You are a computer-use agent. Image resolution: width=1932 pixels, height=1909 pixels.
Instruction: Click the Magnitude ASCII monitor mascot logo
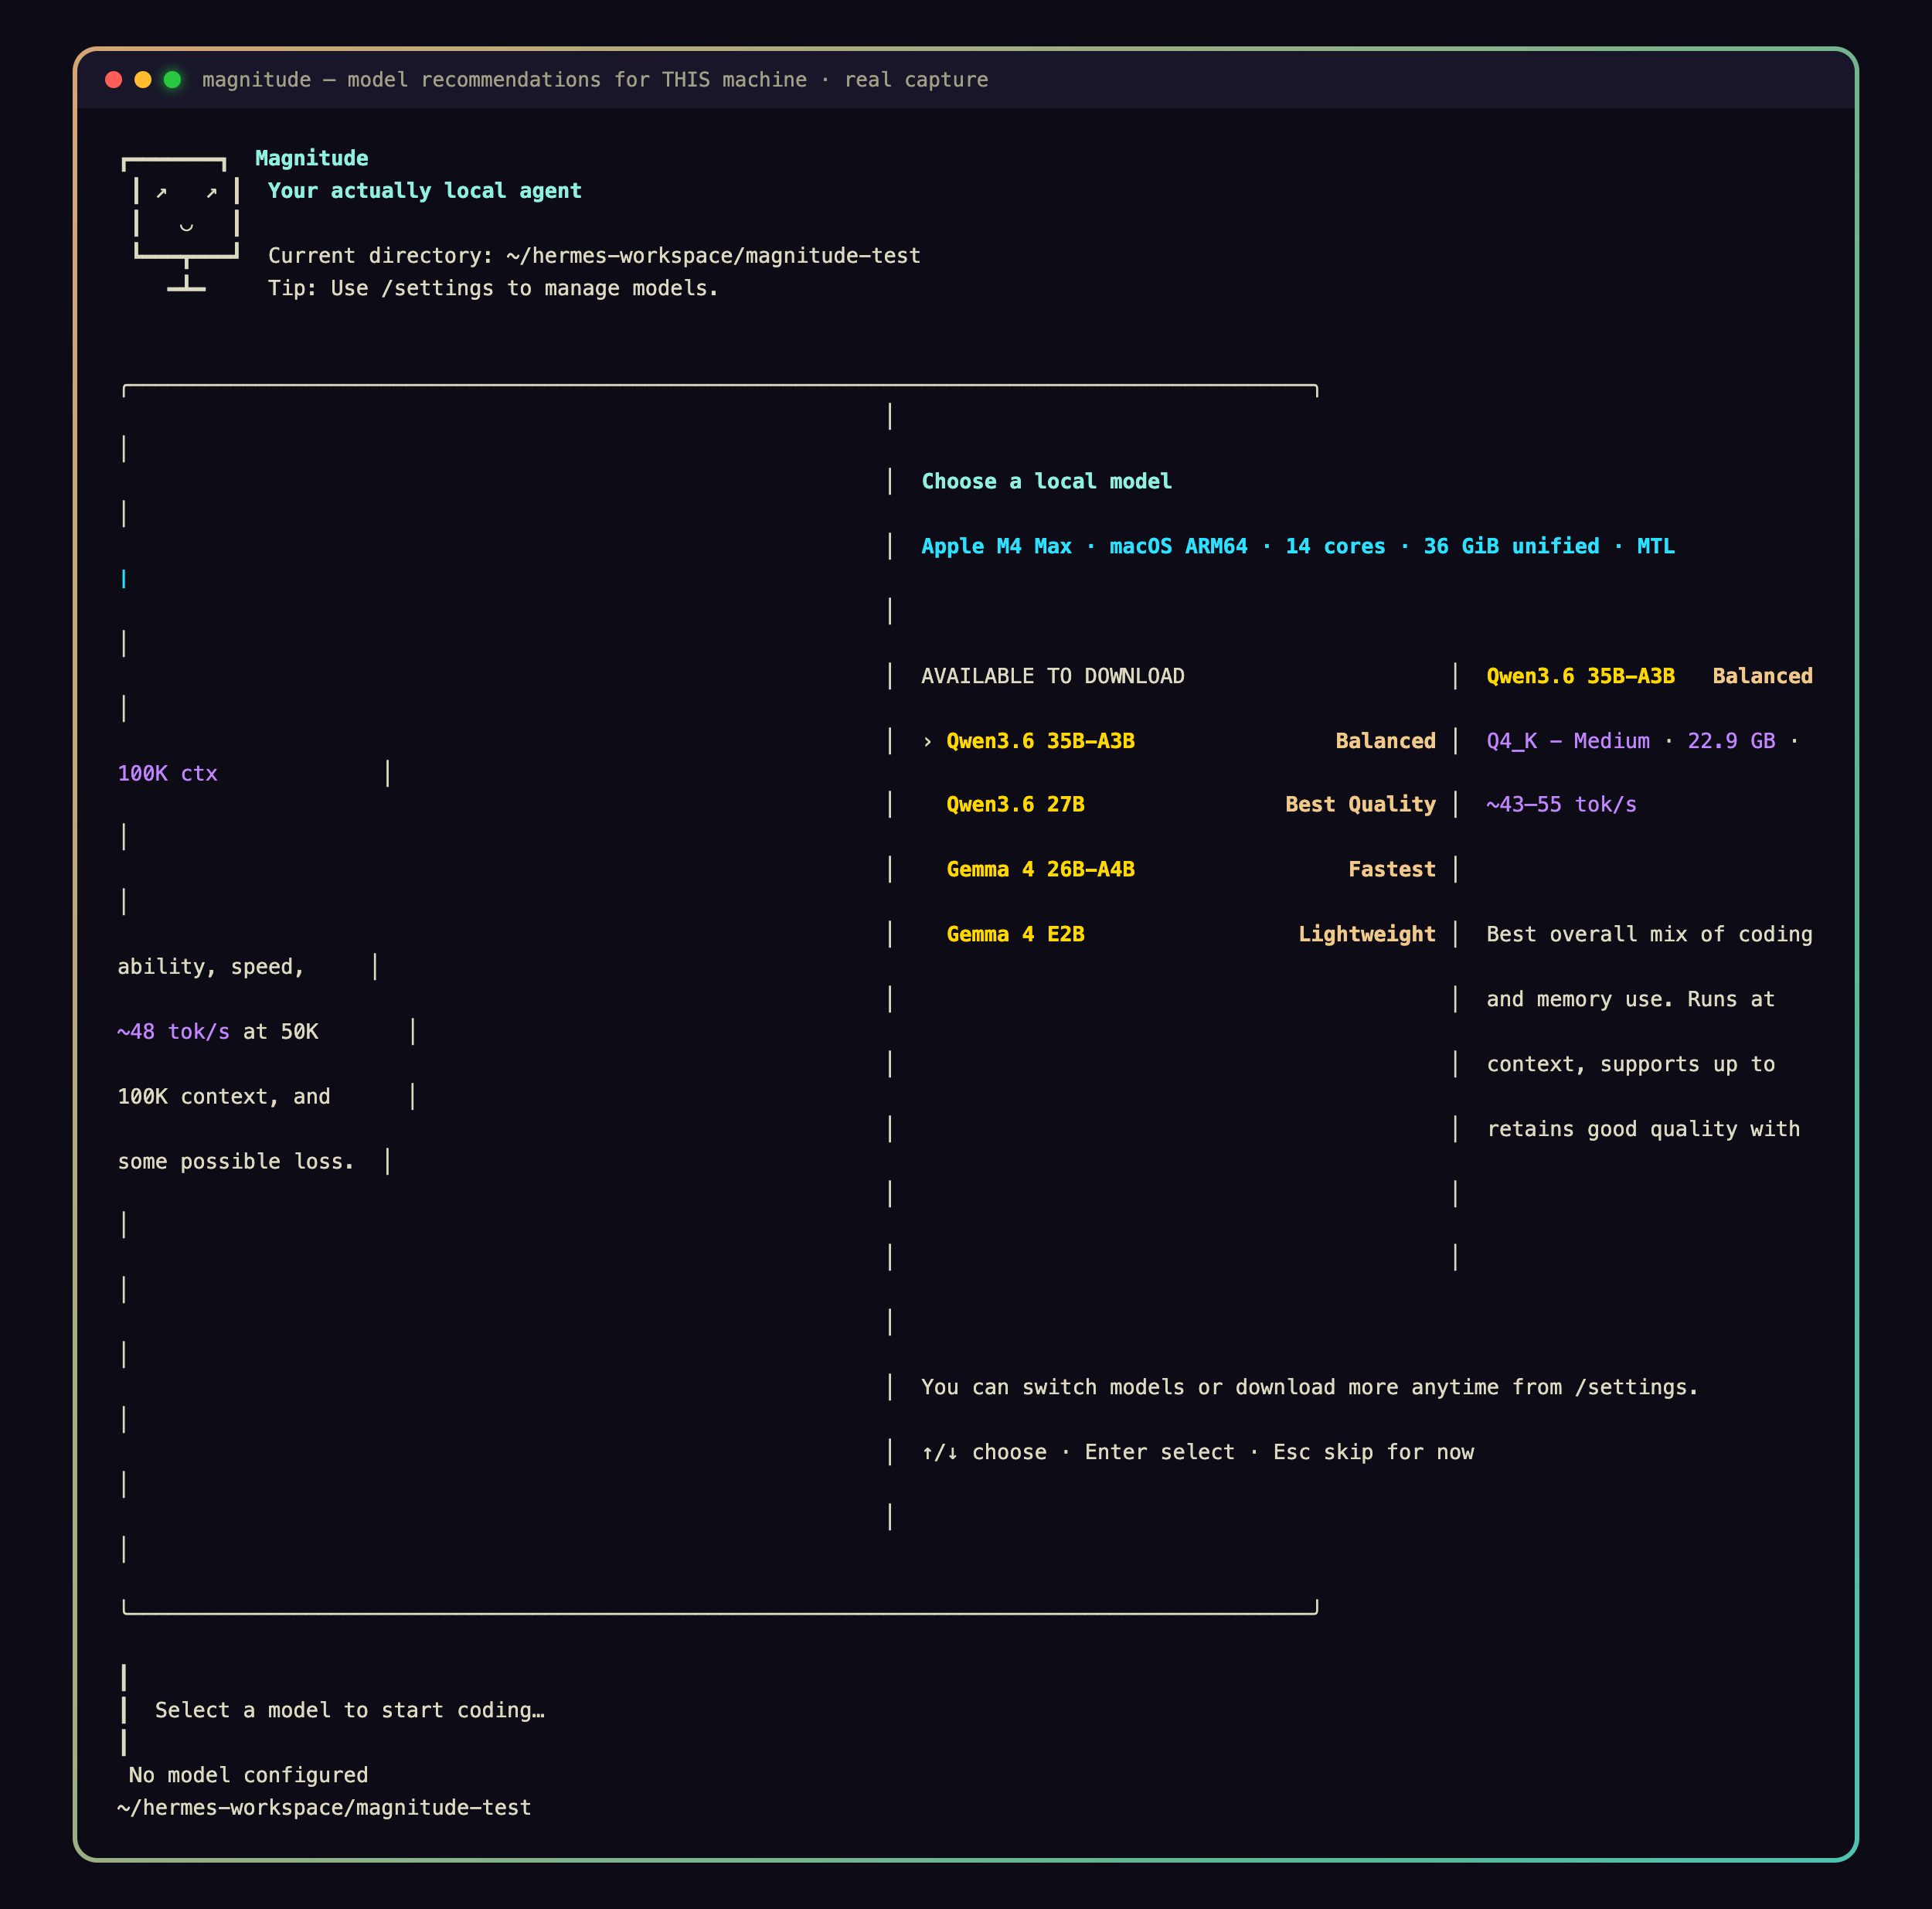(x=181, y=224)
